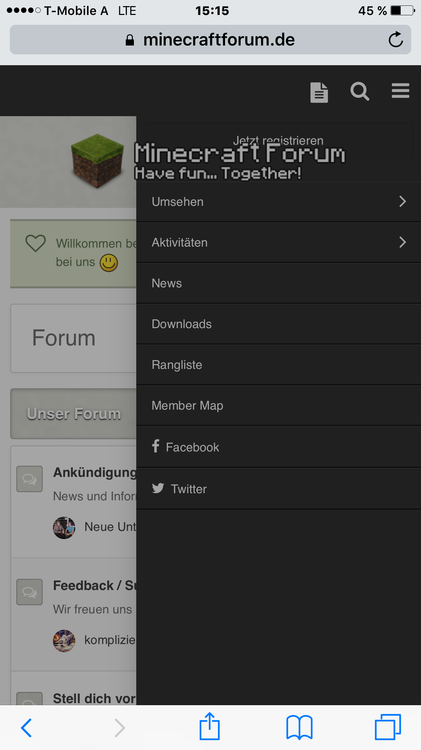Click the Jetzt registrieren button
This screenshot has width=421, height=750.
pos(278,141)
